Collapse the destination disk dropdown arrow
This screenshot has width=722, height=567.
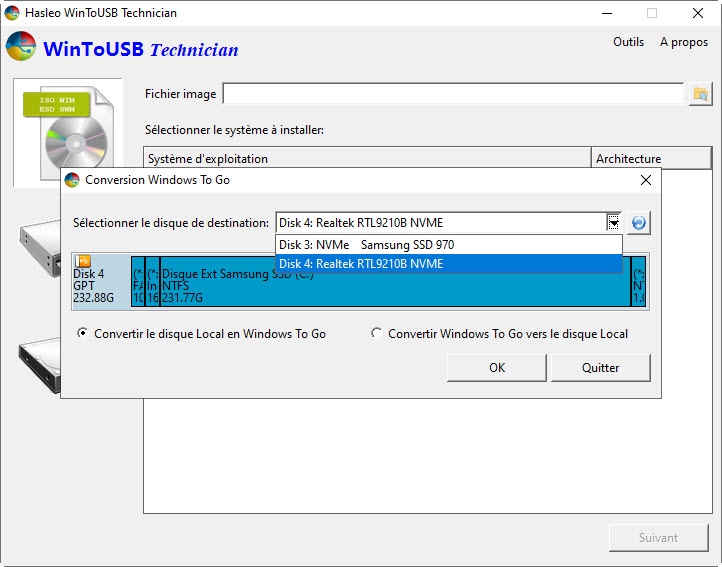tap(613, 223)
